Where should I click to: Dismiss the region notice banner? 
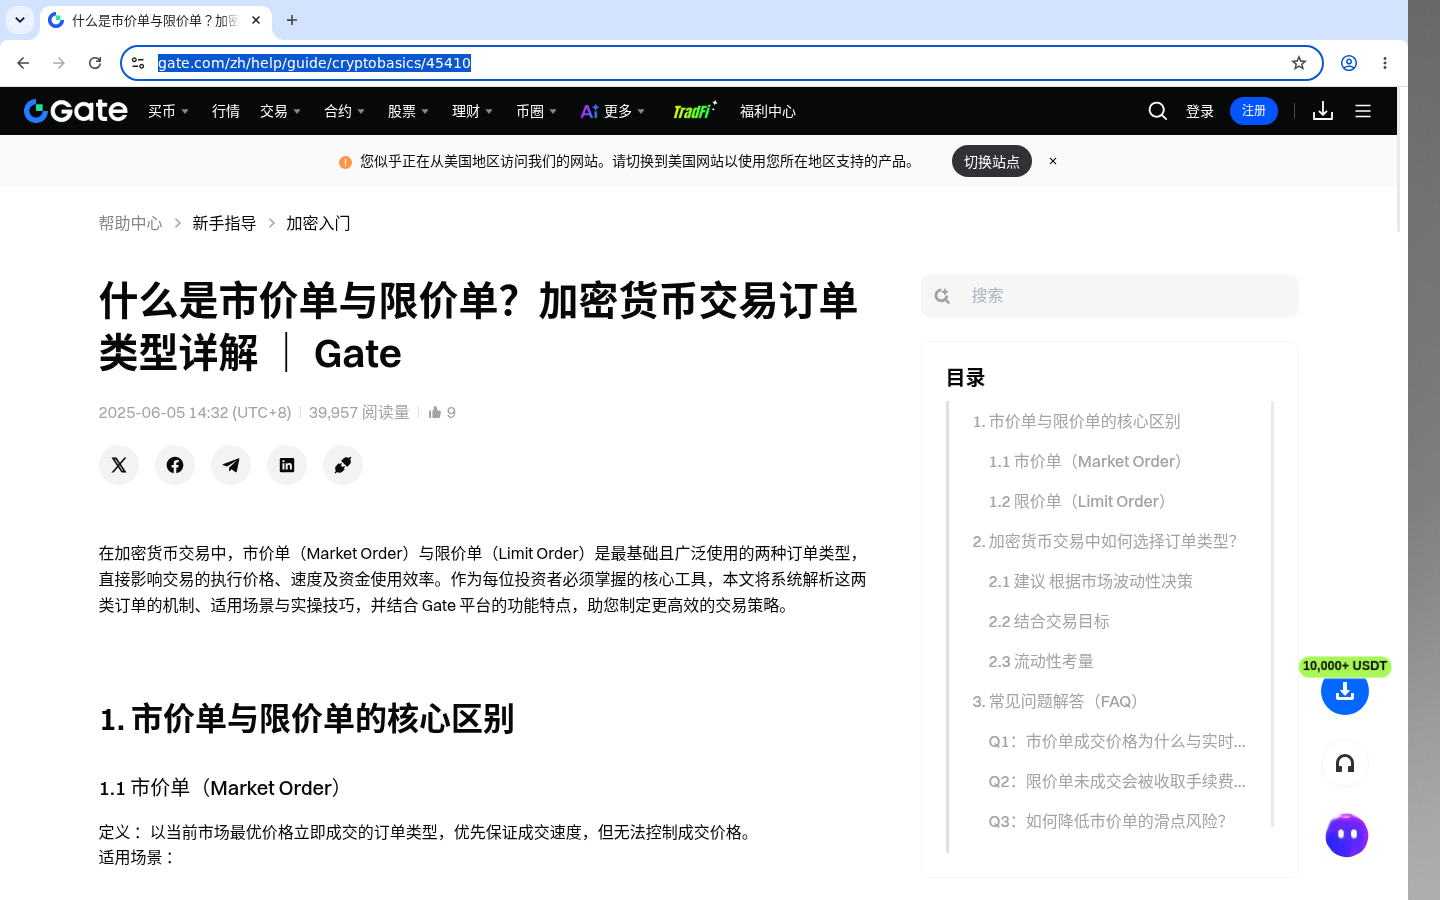click(x=1053, y=161)
